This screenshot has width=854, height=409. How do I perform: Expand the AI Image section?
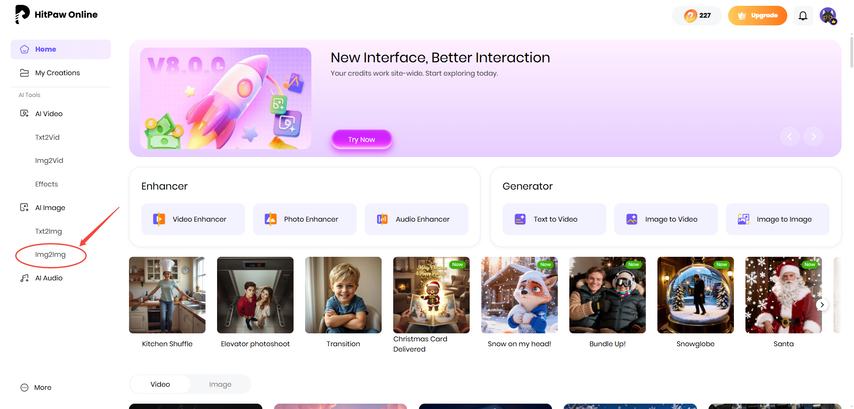(x=49, y=207)
